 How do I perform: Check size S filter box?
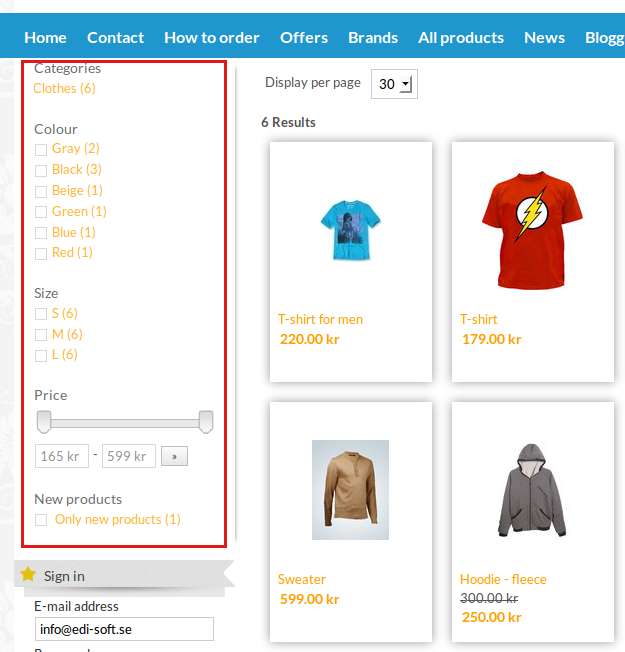(41, 314)
